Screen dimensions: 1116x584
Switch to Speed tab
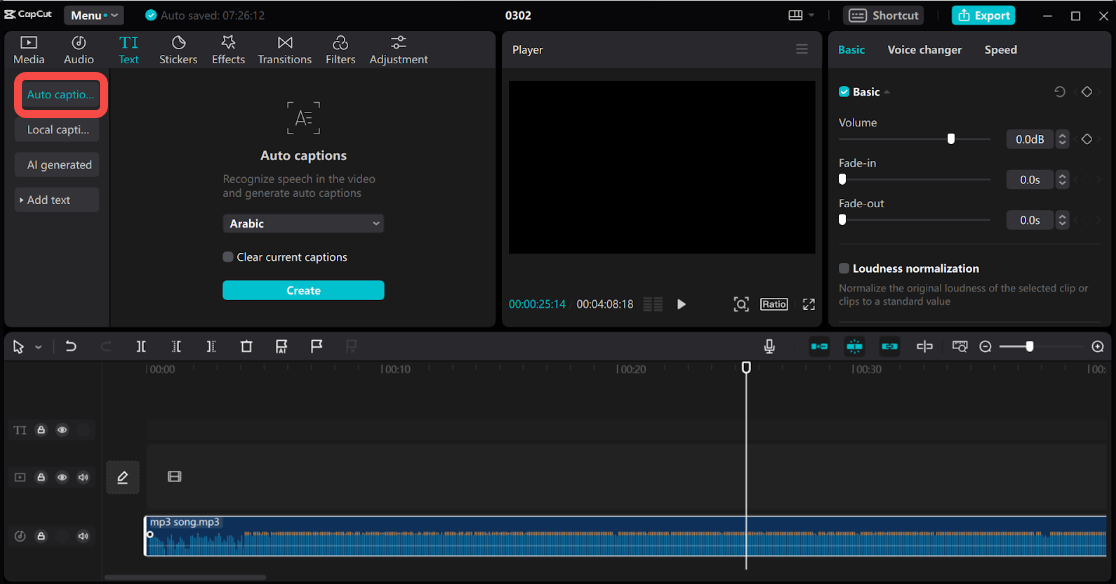pyautogui.click(x=1001, y=50)
